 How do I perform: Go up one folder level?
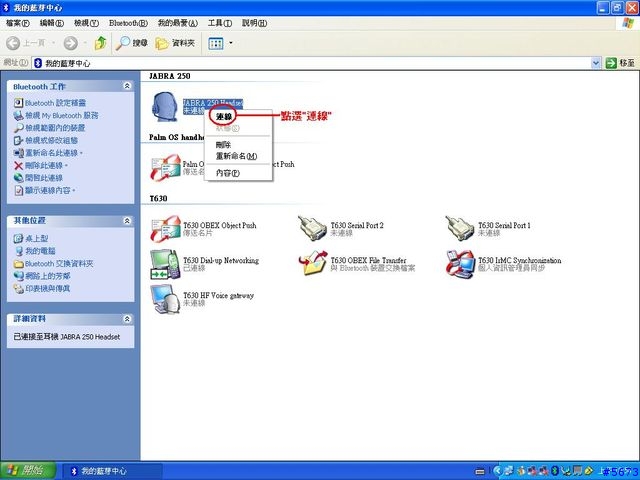click(x=100, y=42)
